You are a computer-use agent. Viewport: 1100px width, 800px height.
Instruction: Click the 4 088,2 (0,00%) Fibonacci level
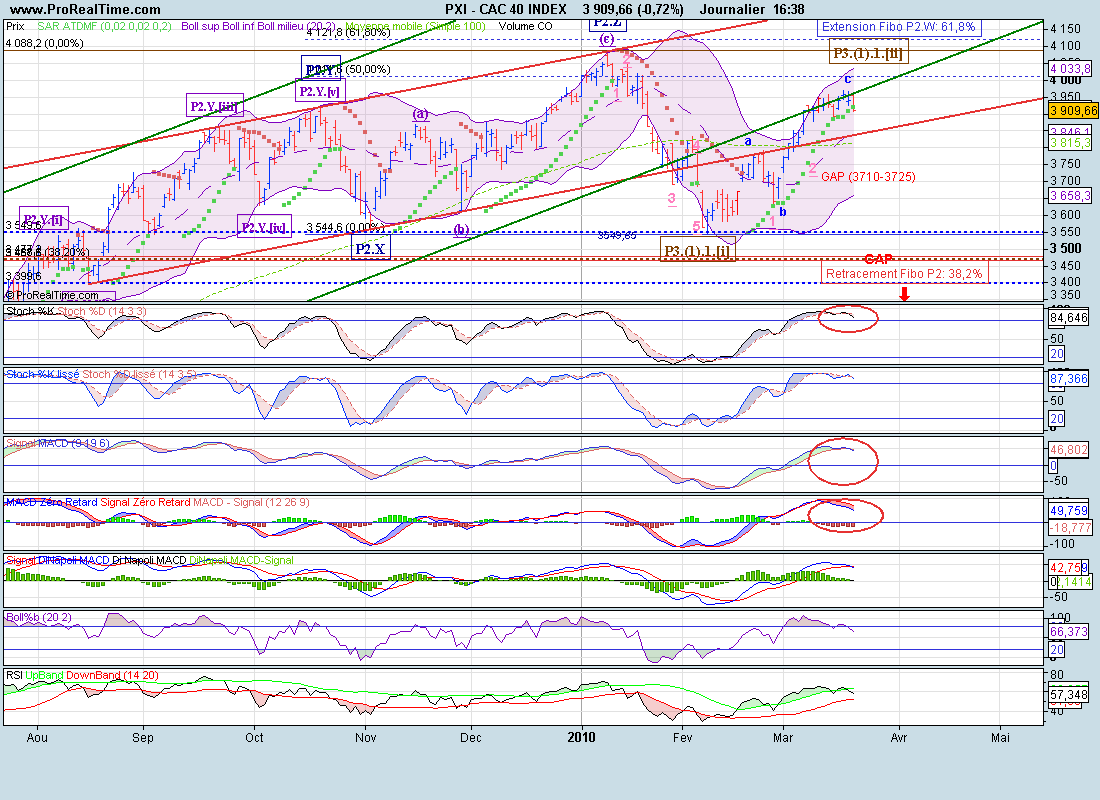click(x=44, y=43)
